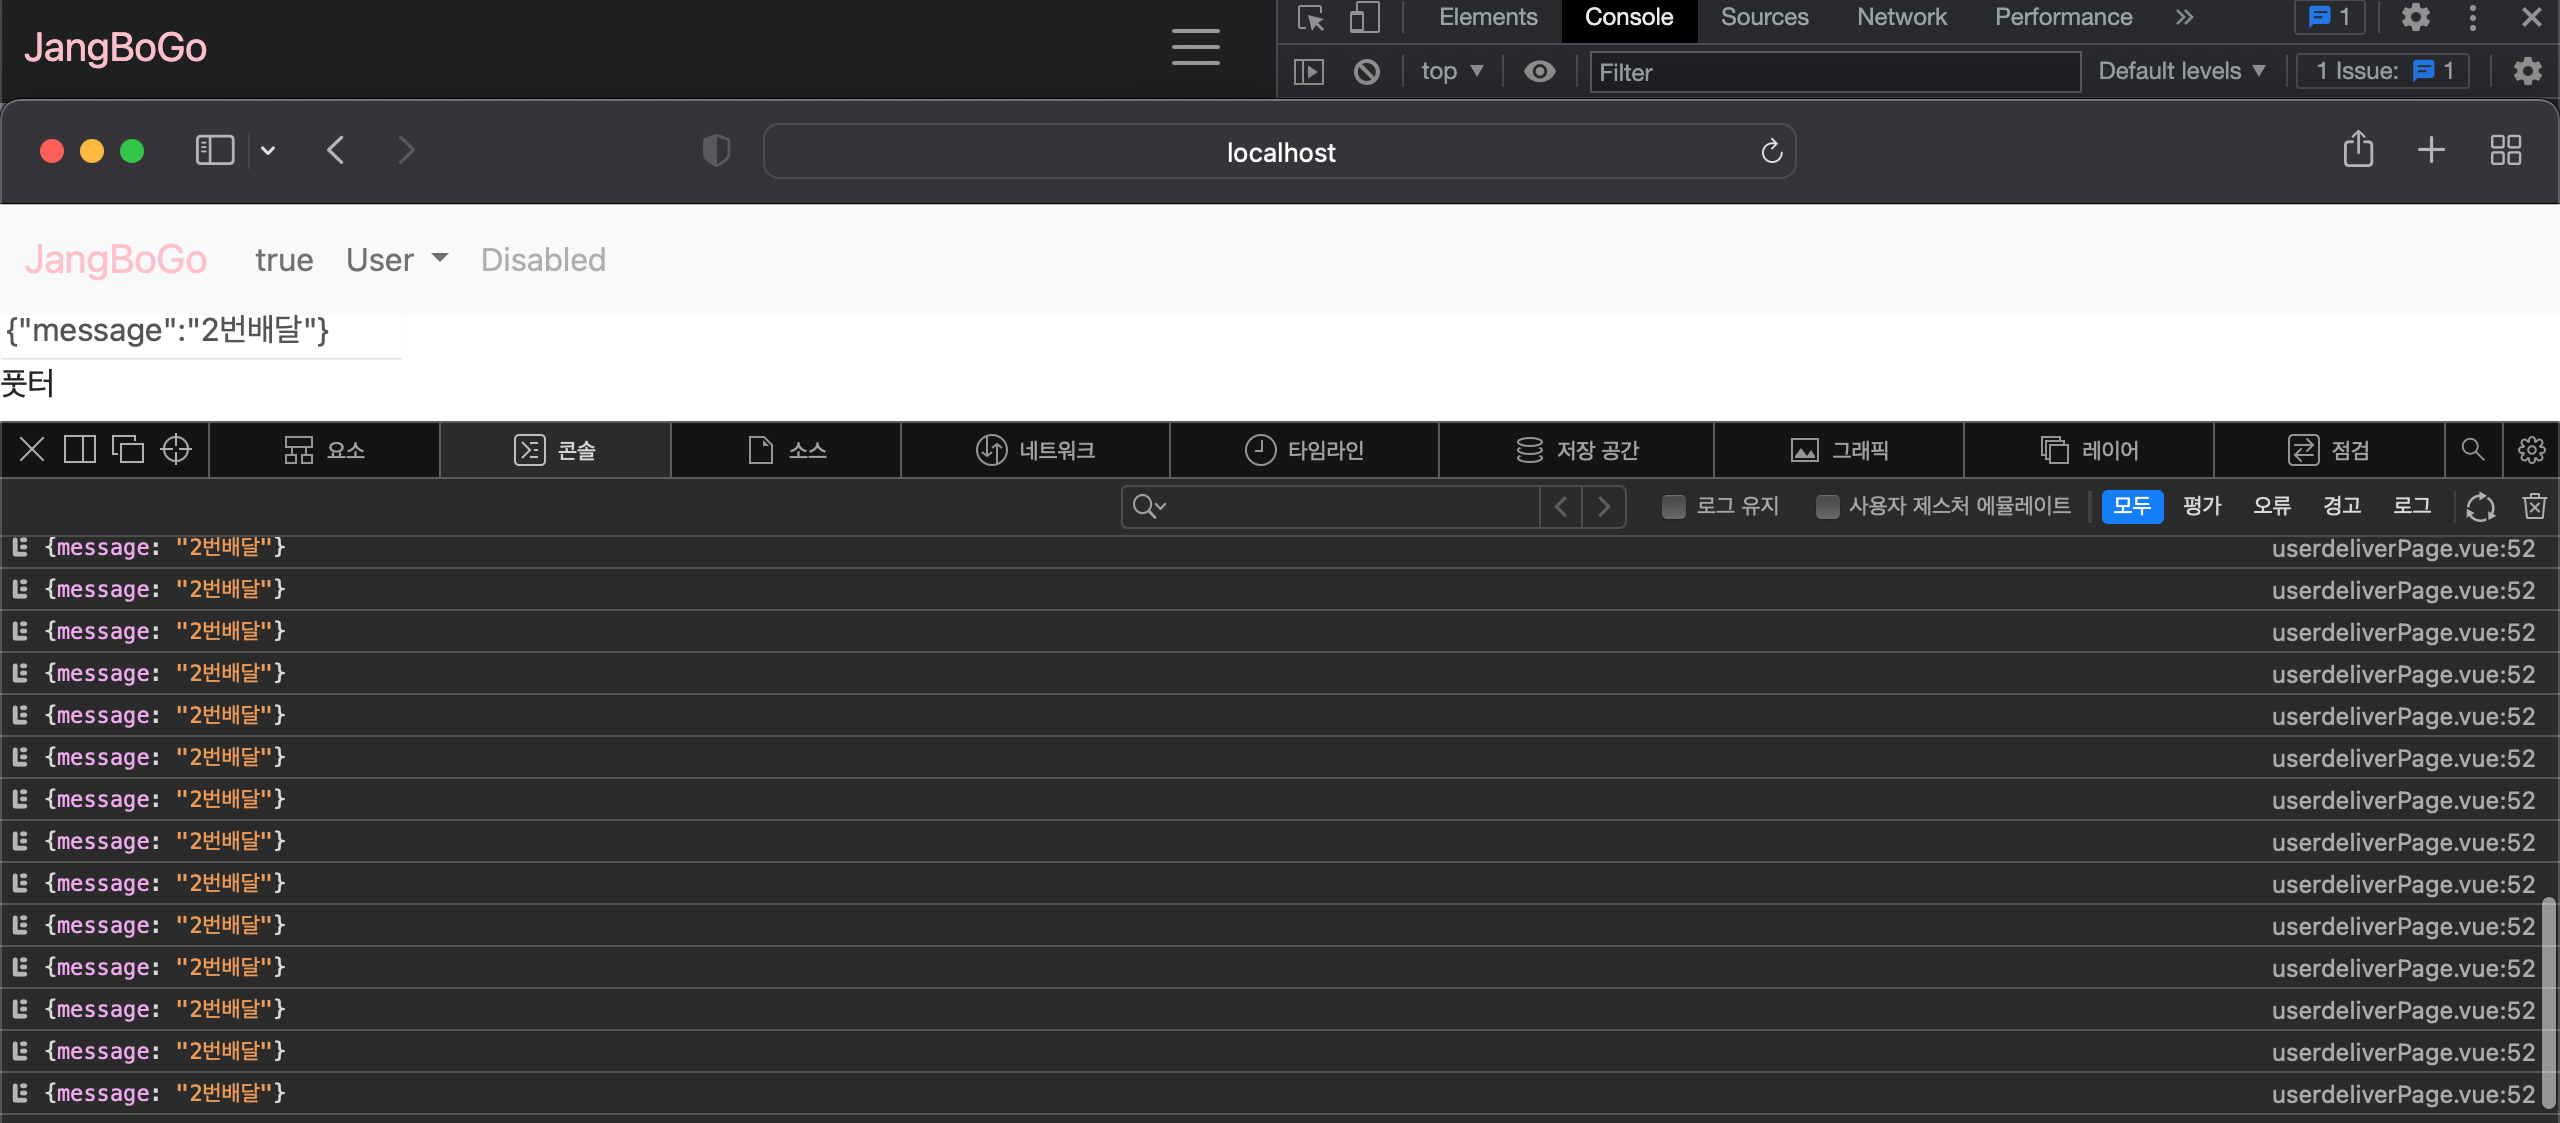Click the Safari reload page icon

pyautogui.click(x=1771, y=152)
